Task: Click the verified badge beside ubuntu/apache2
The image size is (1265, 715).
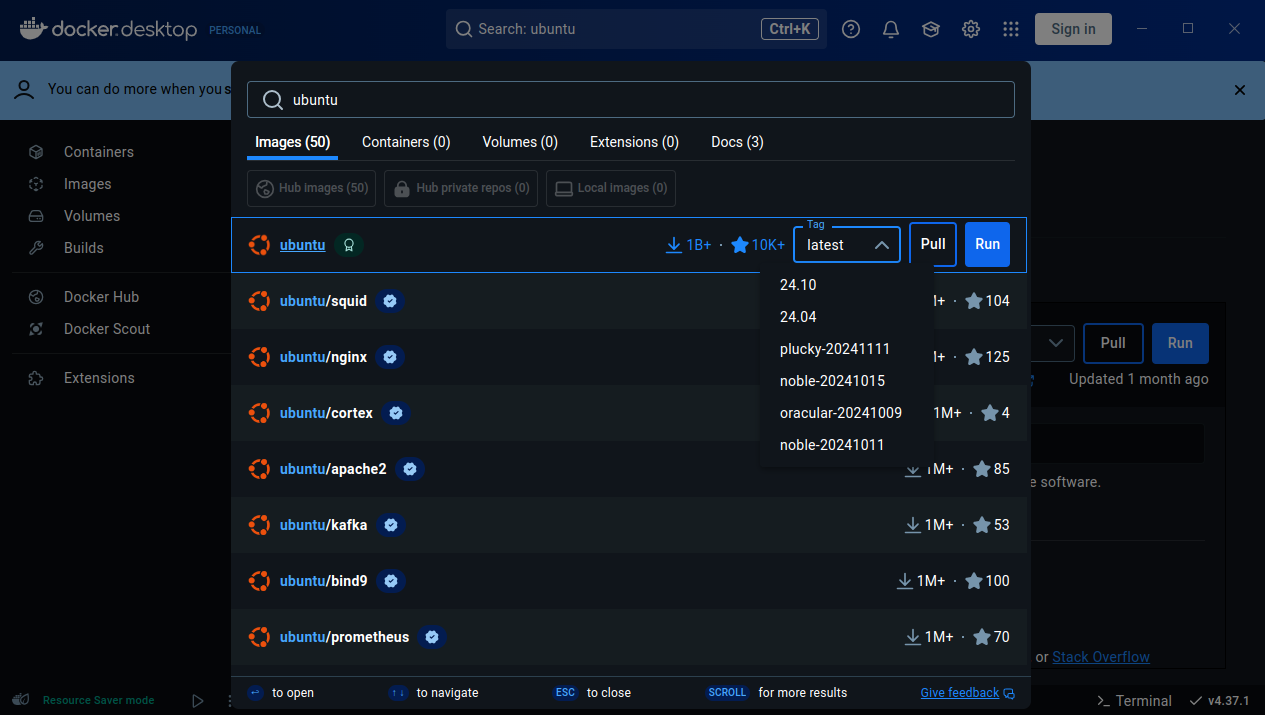Action: 409,469
